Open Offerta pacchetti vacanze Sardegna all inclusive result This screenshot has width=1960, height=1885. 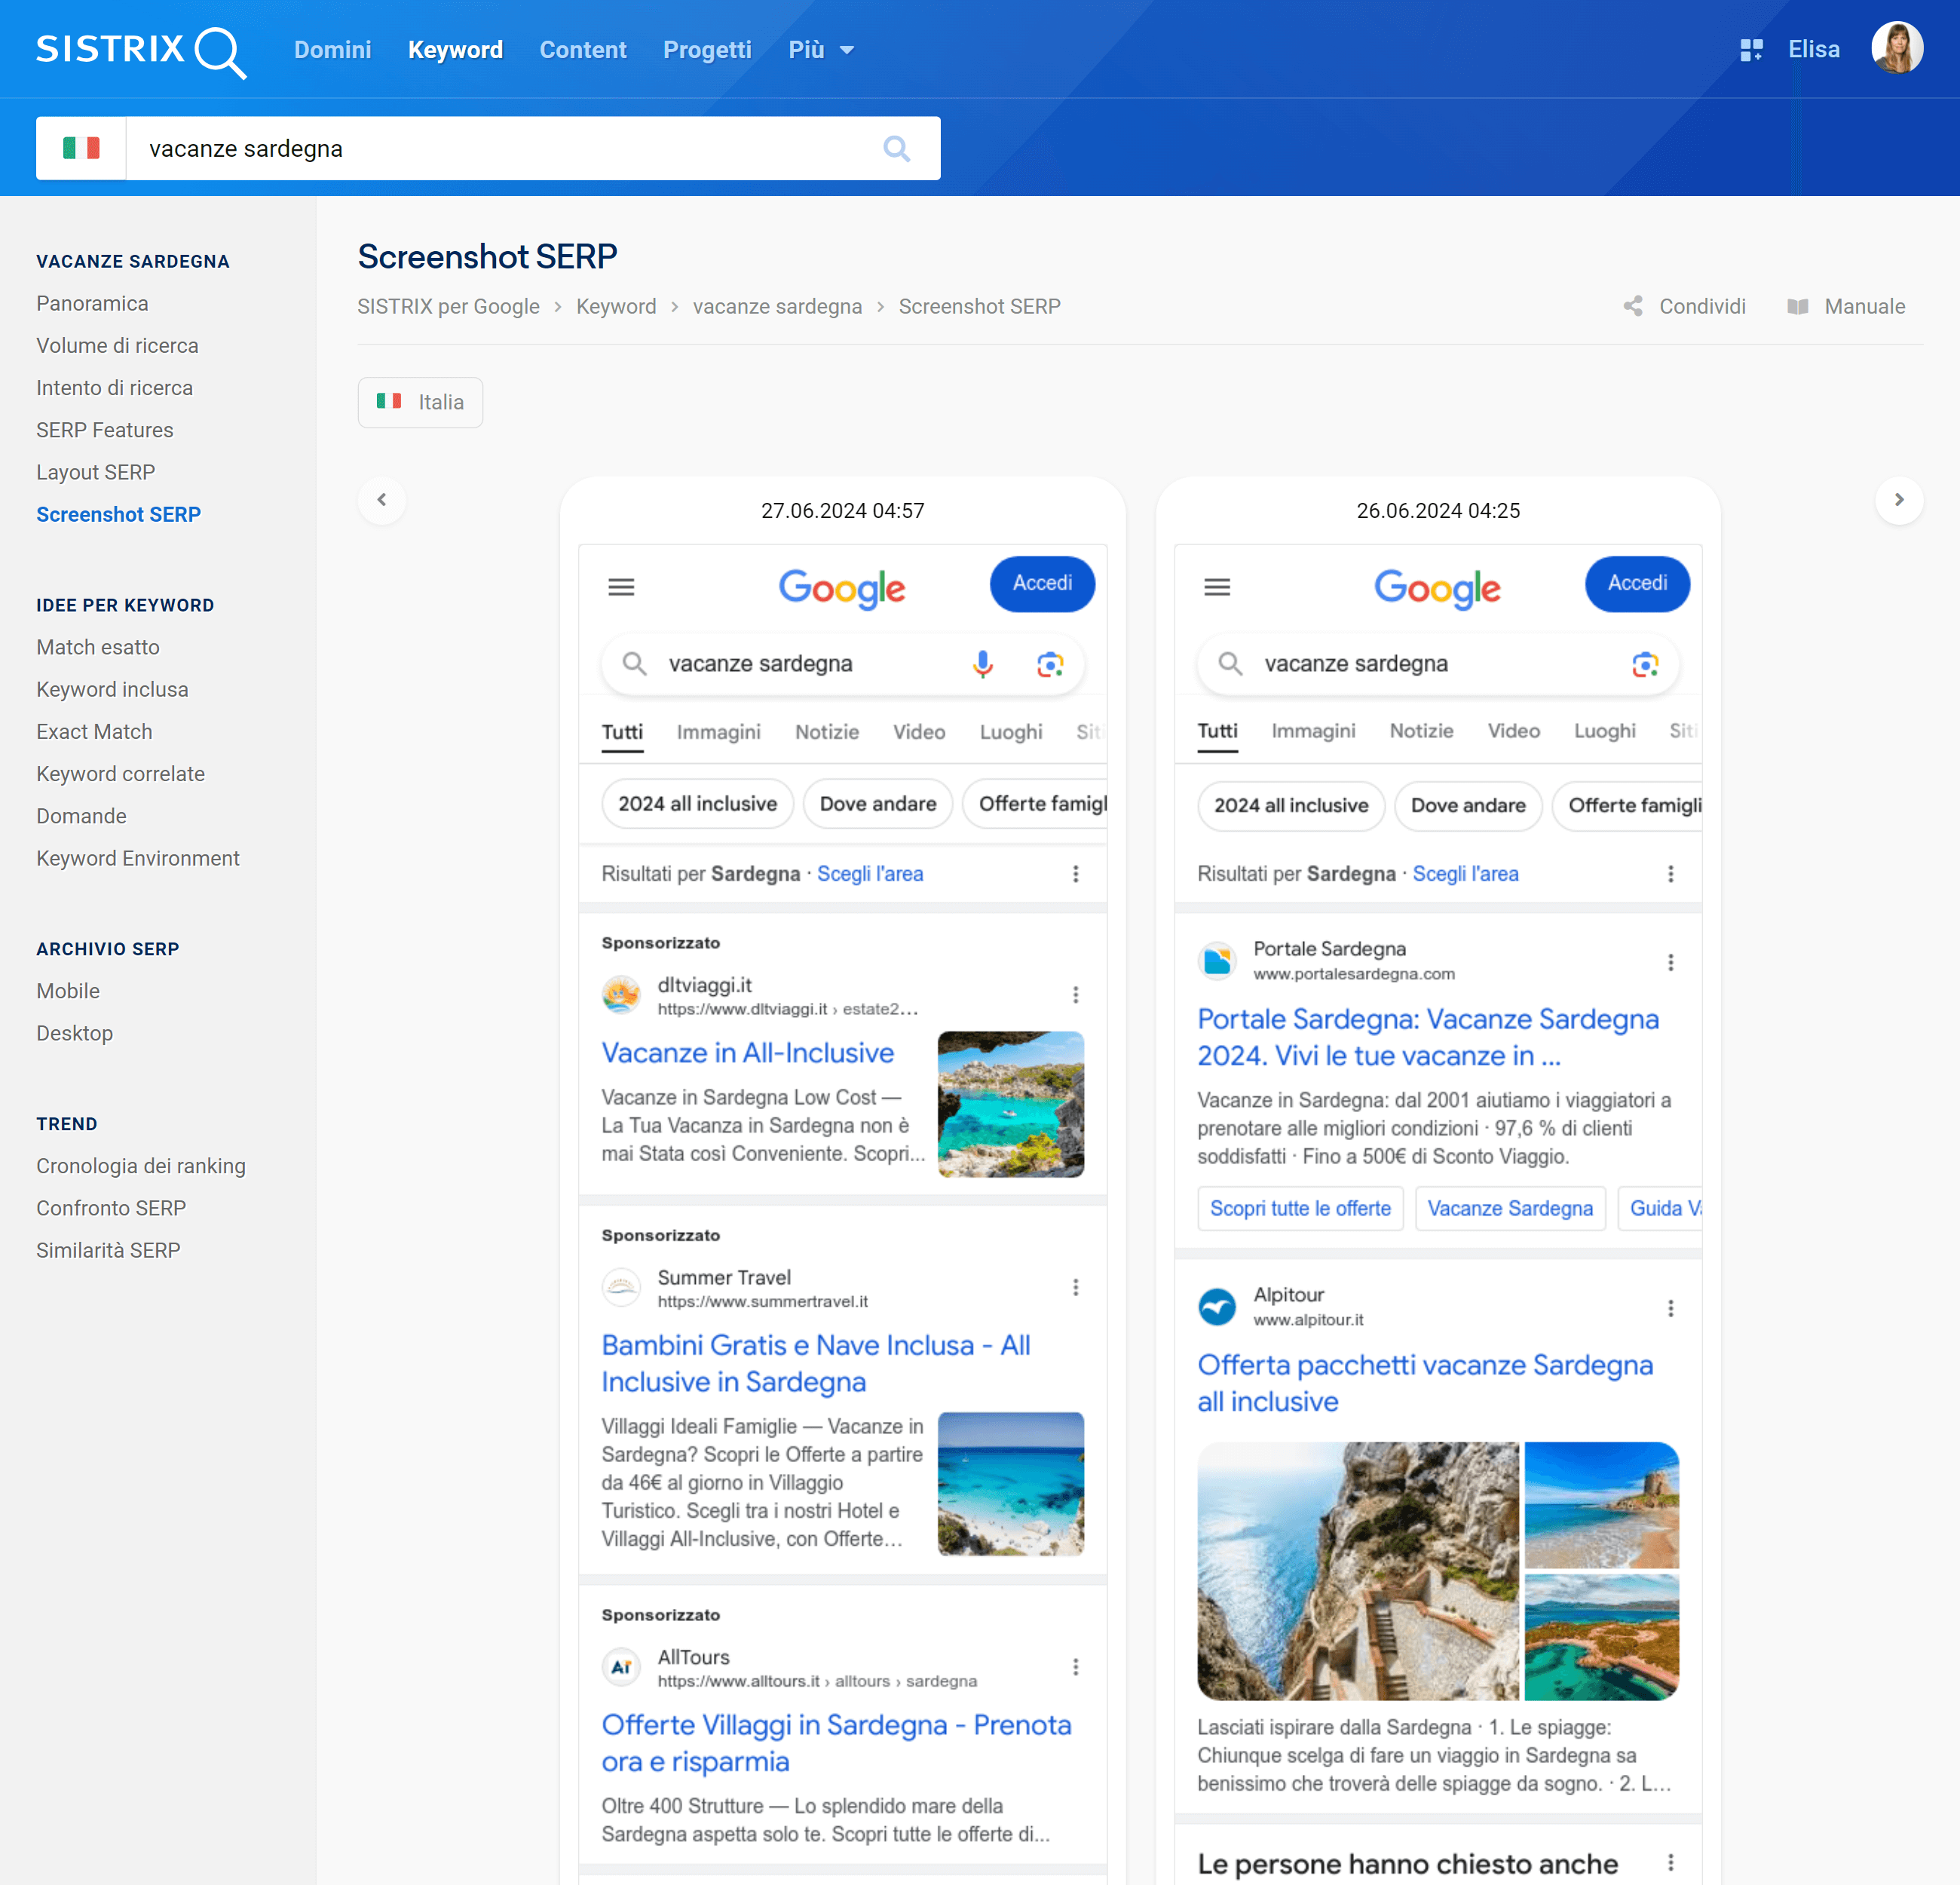point(1424,1383)
